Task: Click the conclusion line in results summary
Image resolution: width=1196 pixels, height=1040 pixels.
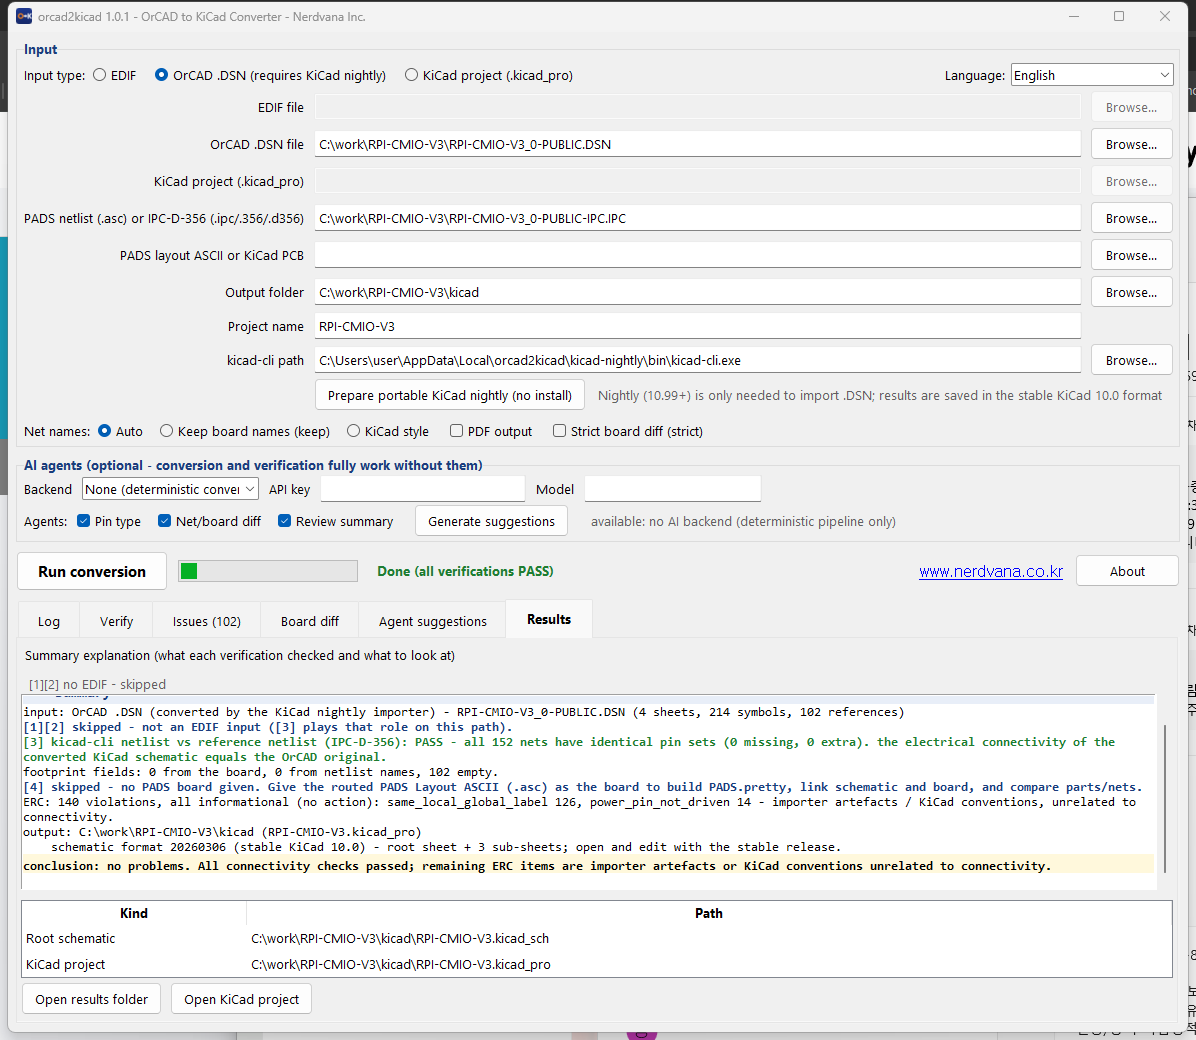Action: [537, 866]
